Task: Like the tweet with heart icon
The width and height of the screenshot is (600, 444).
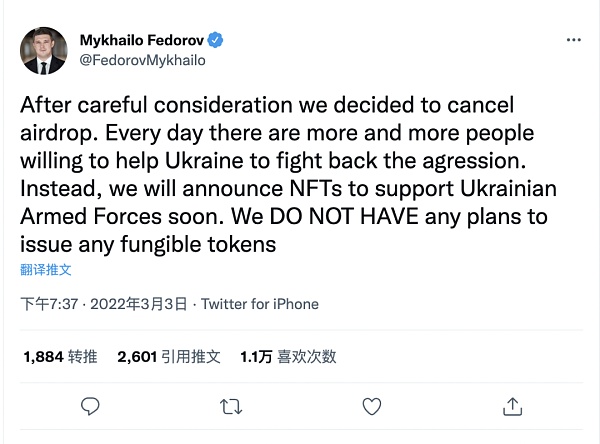Action: (372, 406)
